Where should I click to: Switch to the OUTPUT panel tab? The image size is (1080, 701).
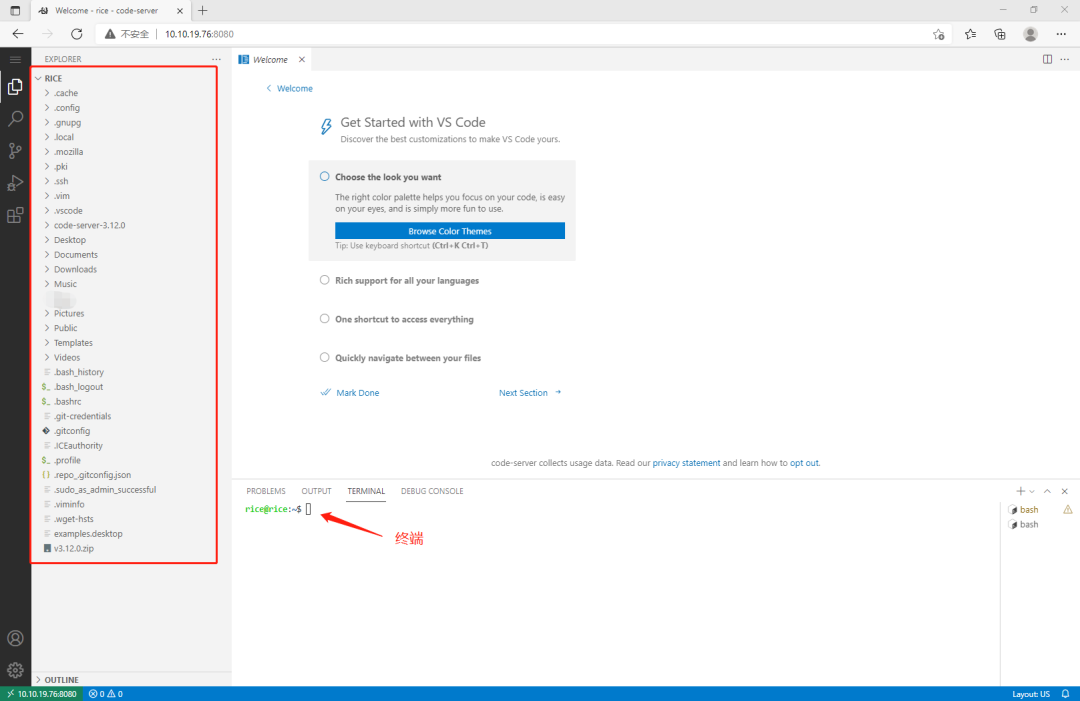(x=316, y=491)
